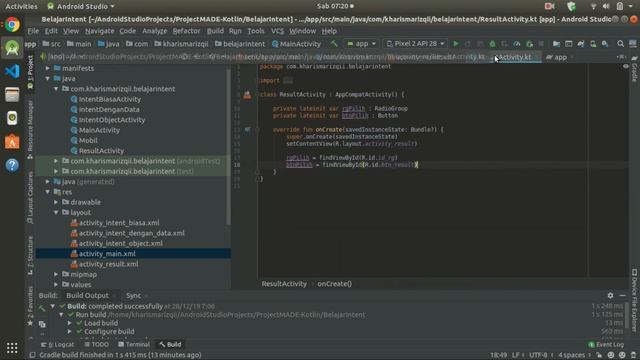Expand the manifests folder
The height and width of the screenshot is (360, 640).
coord(48,68)
